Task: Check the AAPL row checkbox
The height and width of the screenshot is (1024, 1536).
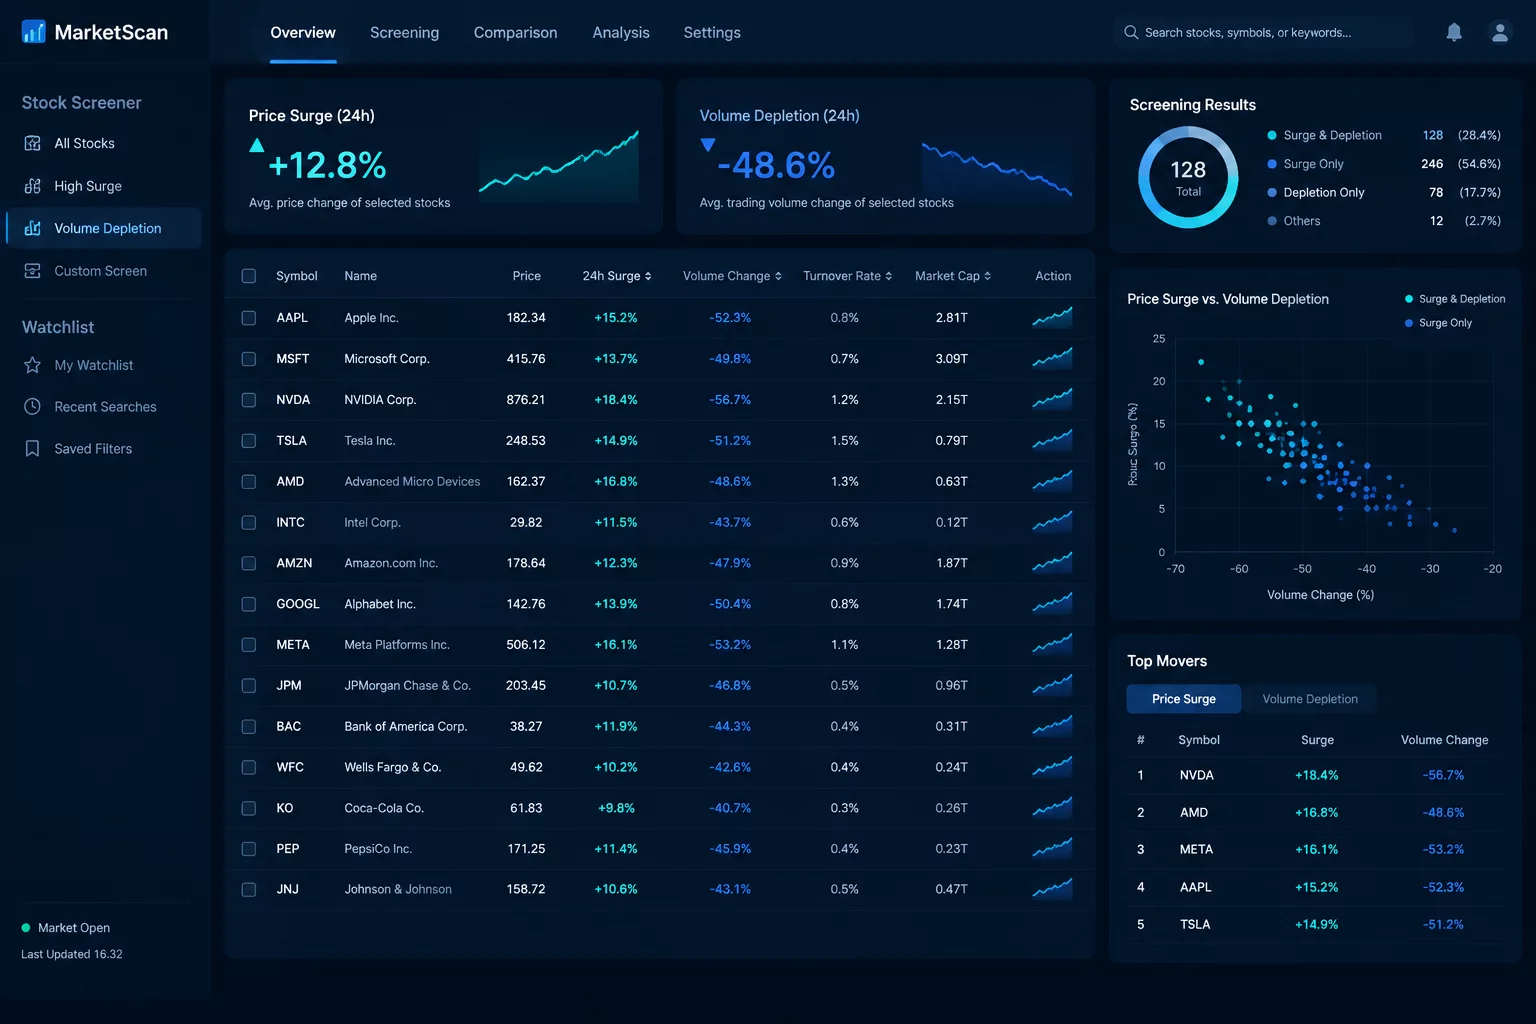Action: point(249,318)
